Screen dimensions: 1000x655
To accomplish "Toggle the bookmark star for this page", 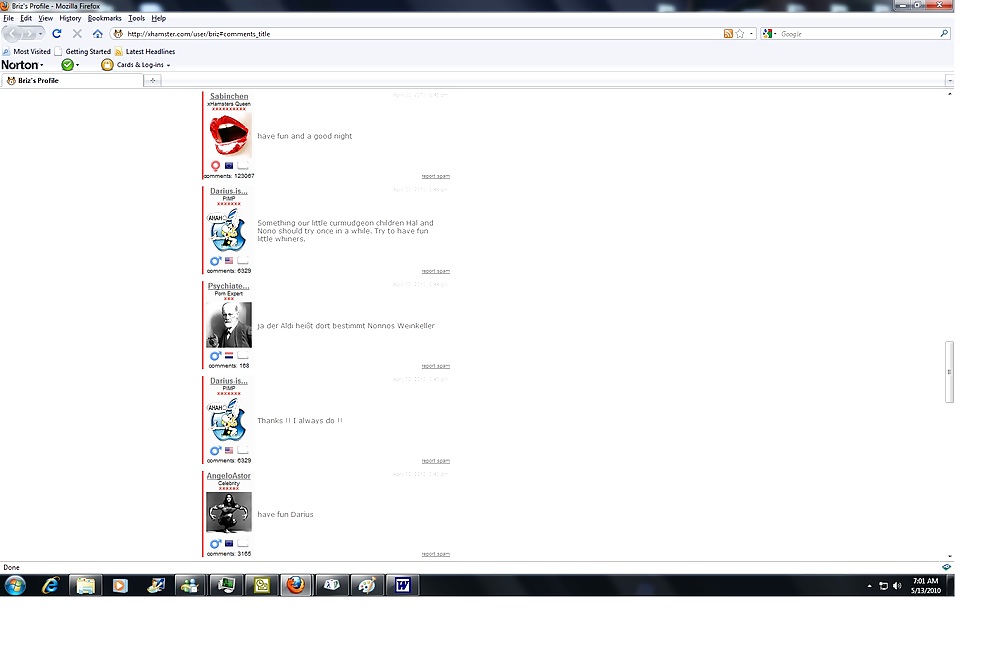I will pos(740,34).
